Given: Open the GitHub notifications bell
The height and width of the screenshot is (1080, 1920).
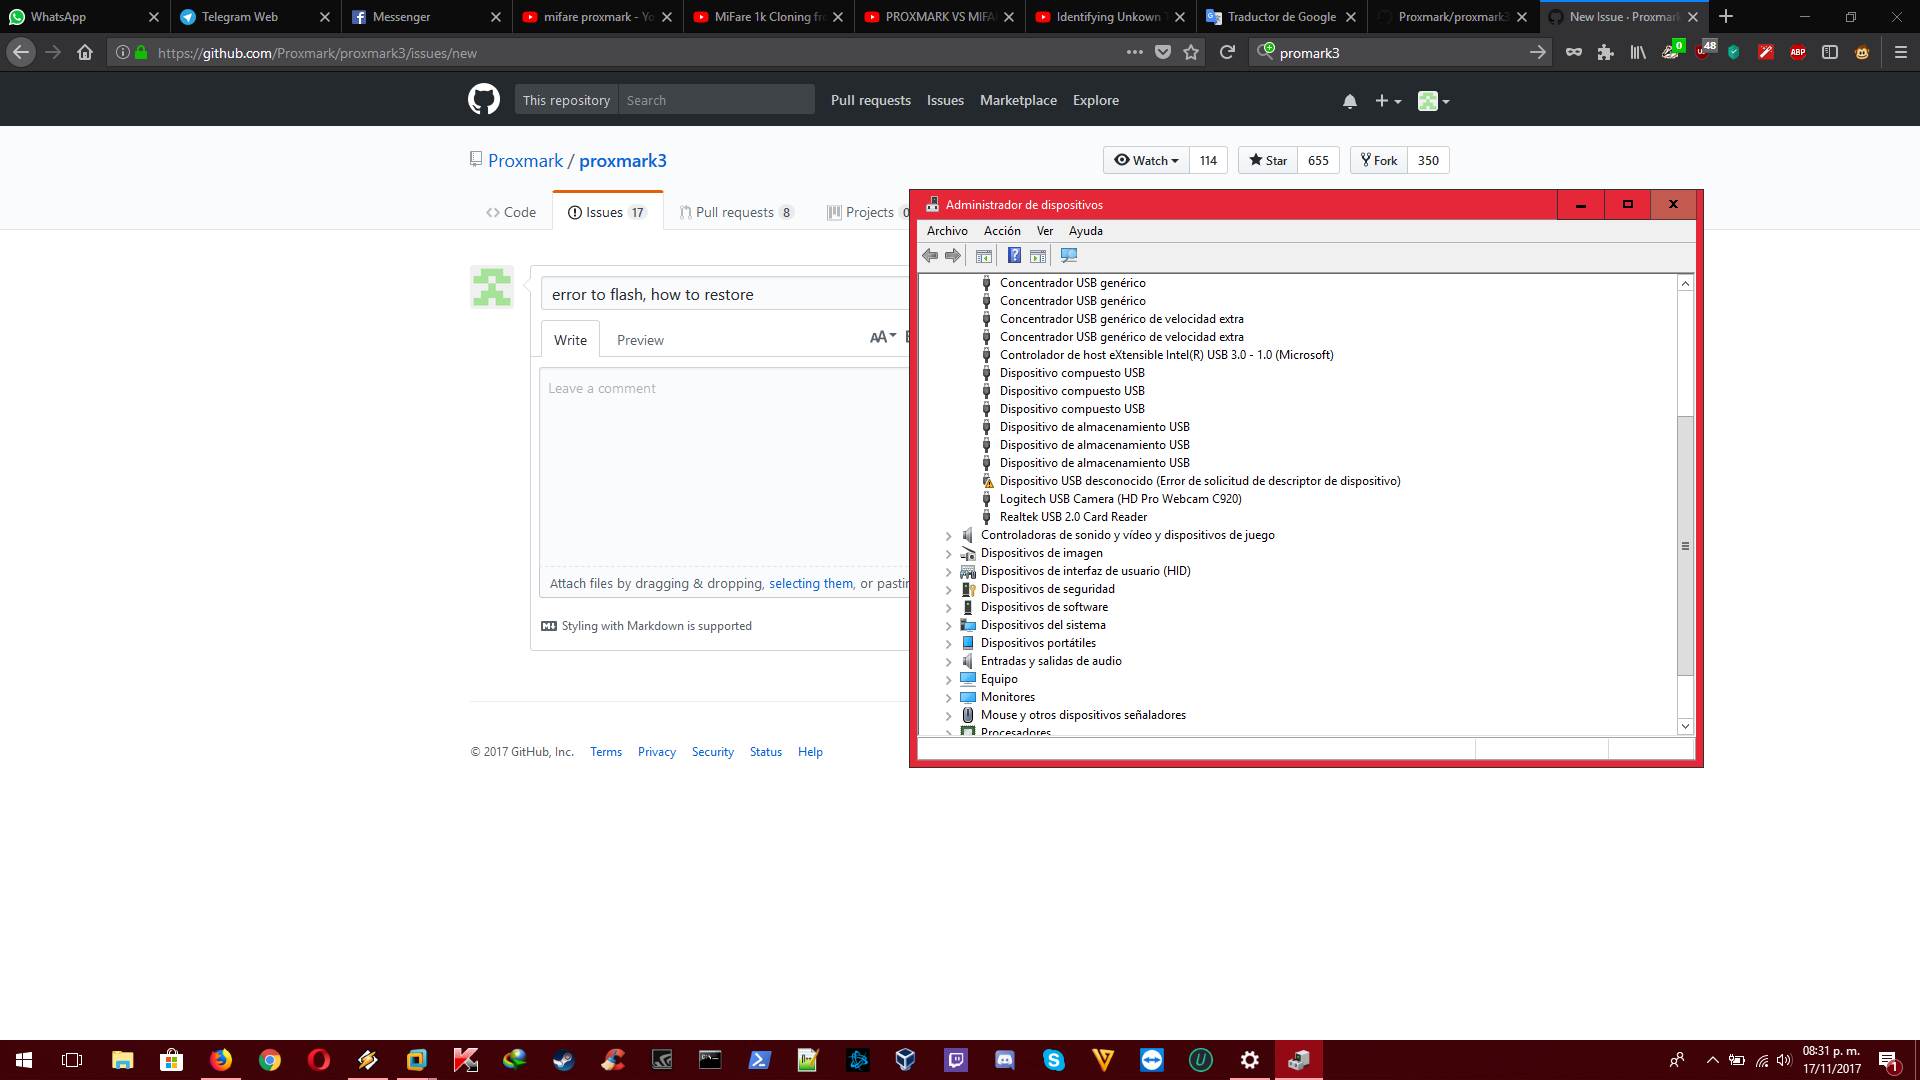Looking at the screenshot, I should tap(1350, 100).
